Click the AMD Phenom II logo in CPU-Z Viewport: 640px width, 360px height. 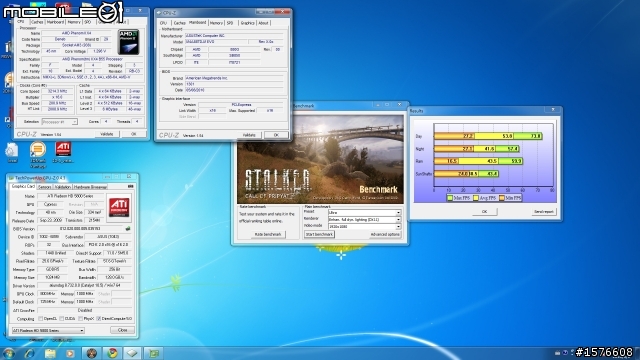click(128, 42)
